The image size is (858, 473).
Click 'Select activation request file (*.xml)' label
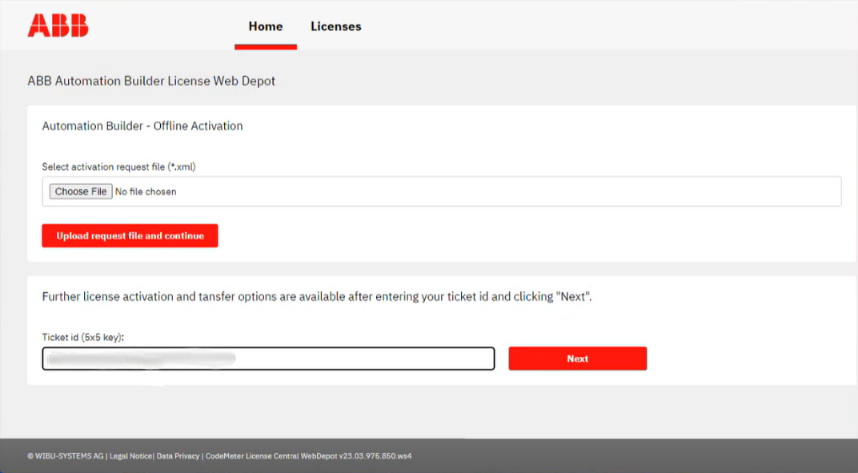[x=119, y=167]
